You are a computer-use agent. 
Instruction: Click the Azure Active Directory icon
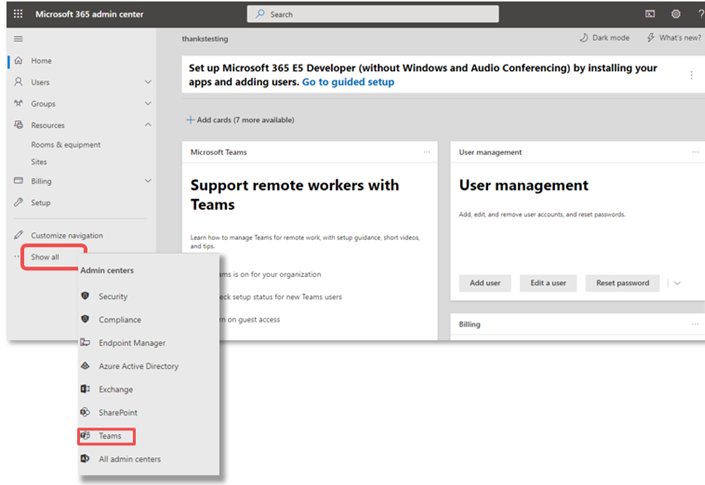pos(85,366)
